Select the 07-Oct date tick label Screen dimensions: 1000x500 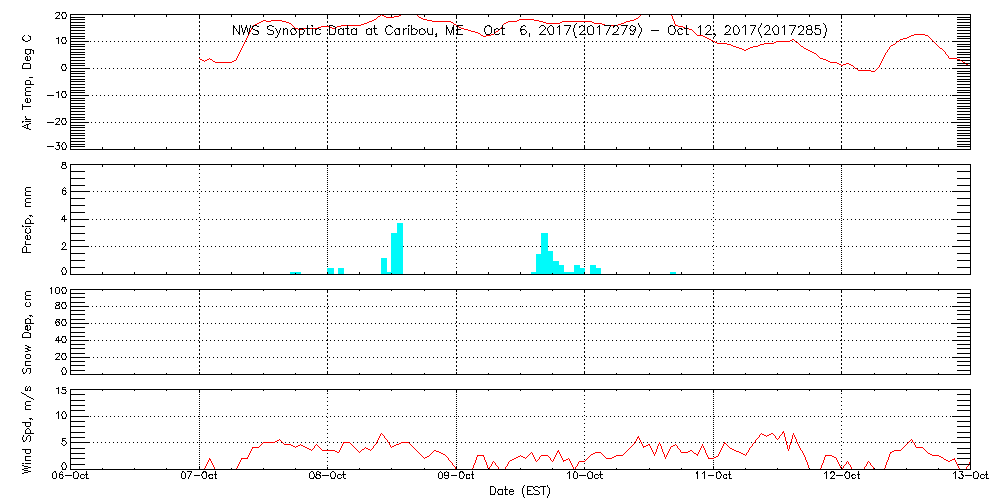pyautogui.click(x=199, y=478)
